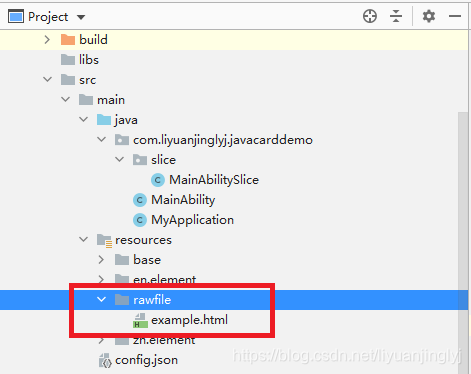Image resolution: width=471 pixels, height=374 pixels.
Task: Click the slice package icon
Action: (140, 160)
